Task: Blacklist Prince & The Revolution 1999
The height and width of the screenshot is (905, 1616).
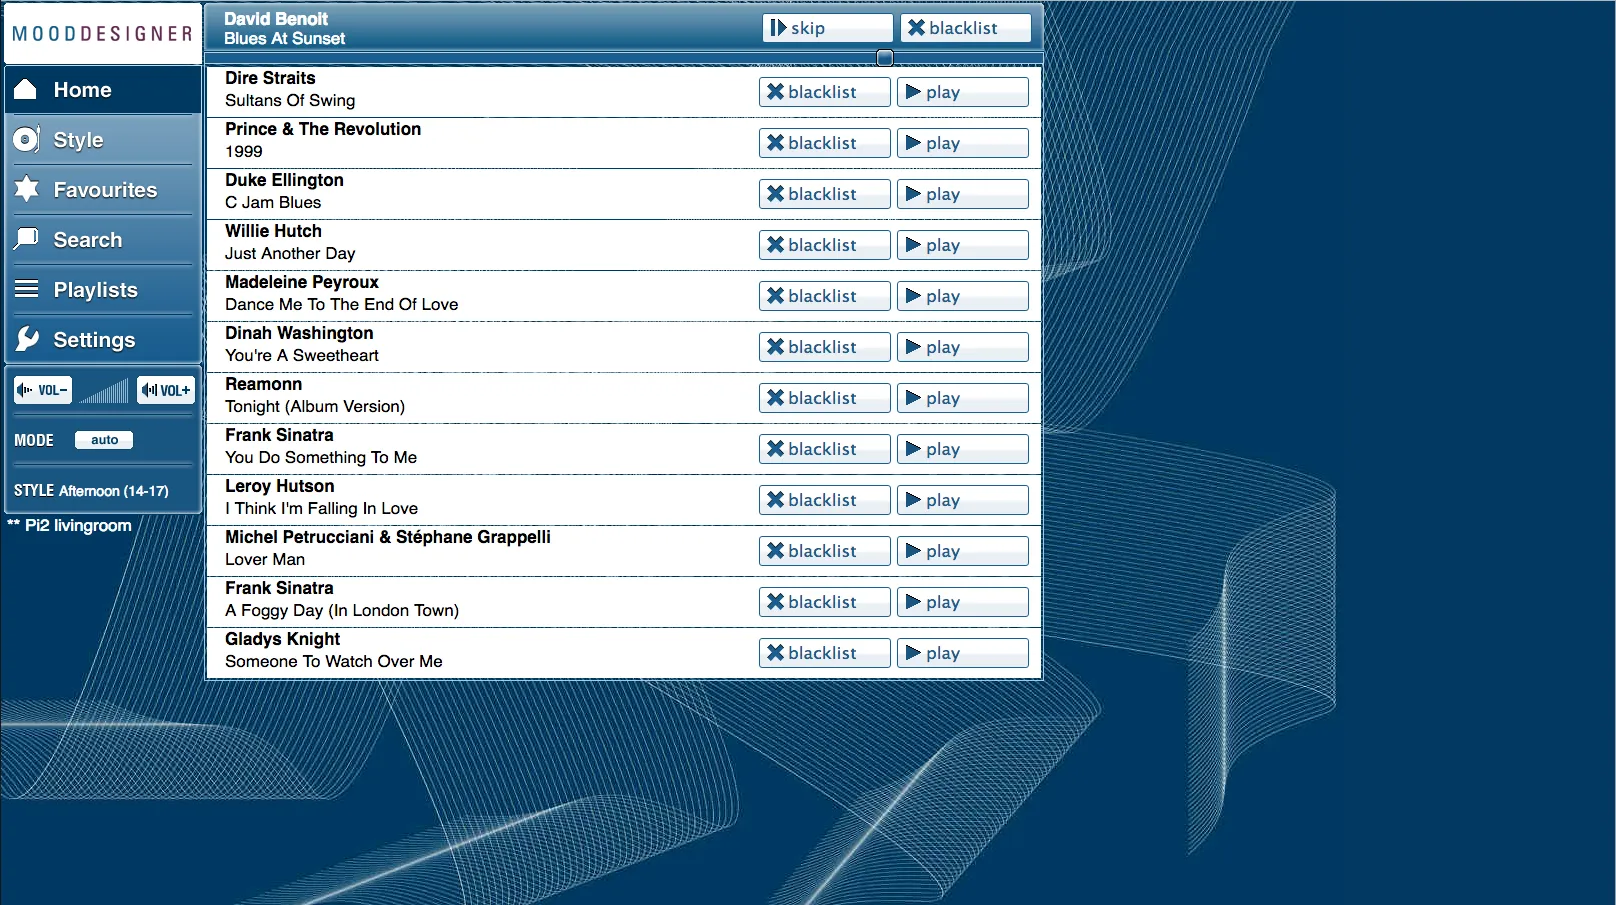Action: pos(825,143)
